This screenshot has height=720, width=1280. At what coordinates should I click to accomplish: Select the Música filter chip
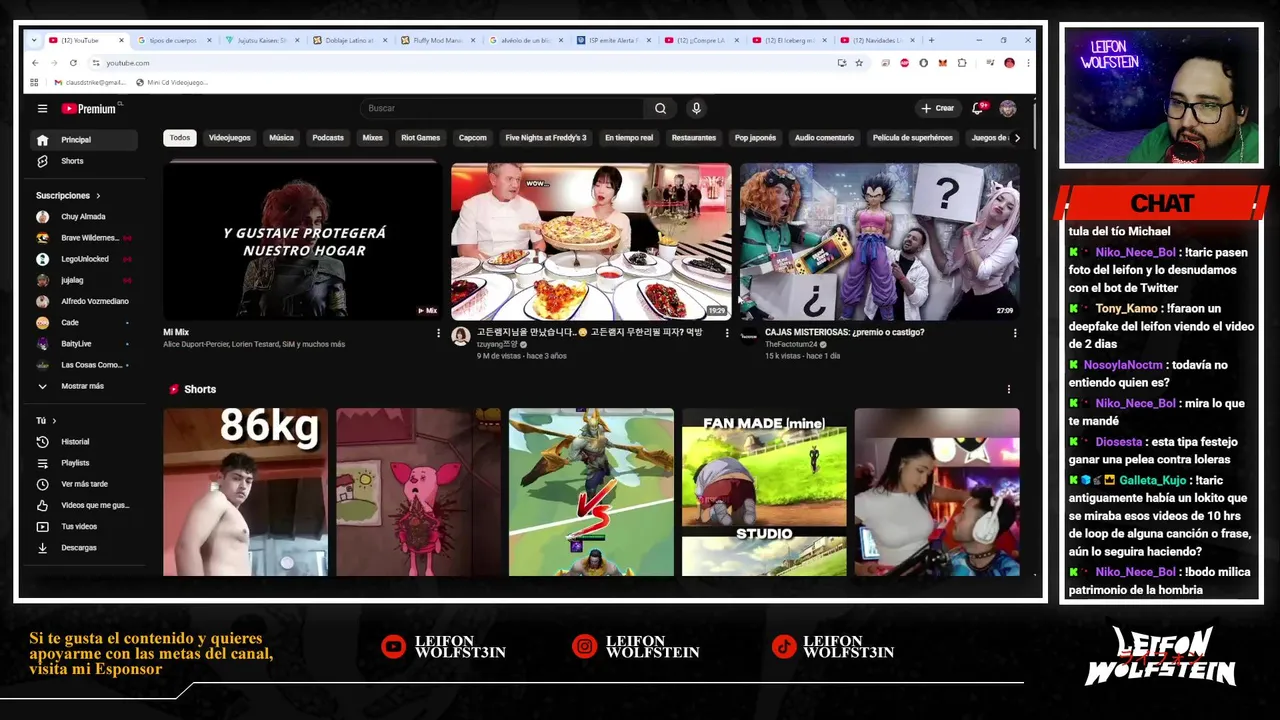pyautogui.click(x=281, y=138)
